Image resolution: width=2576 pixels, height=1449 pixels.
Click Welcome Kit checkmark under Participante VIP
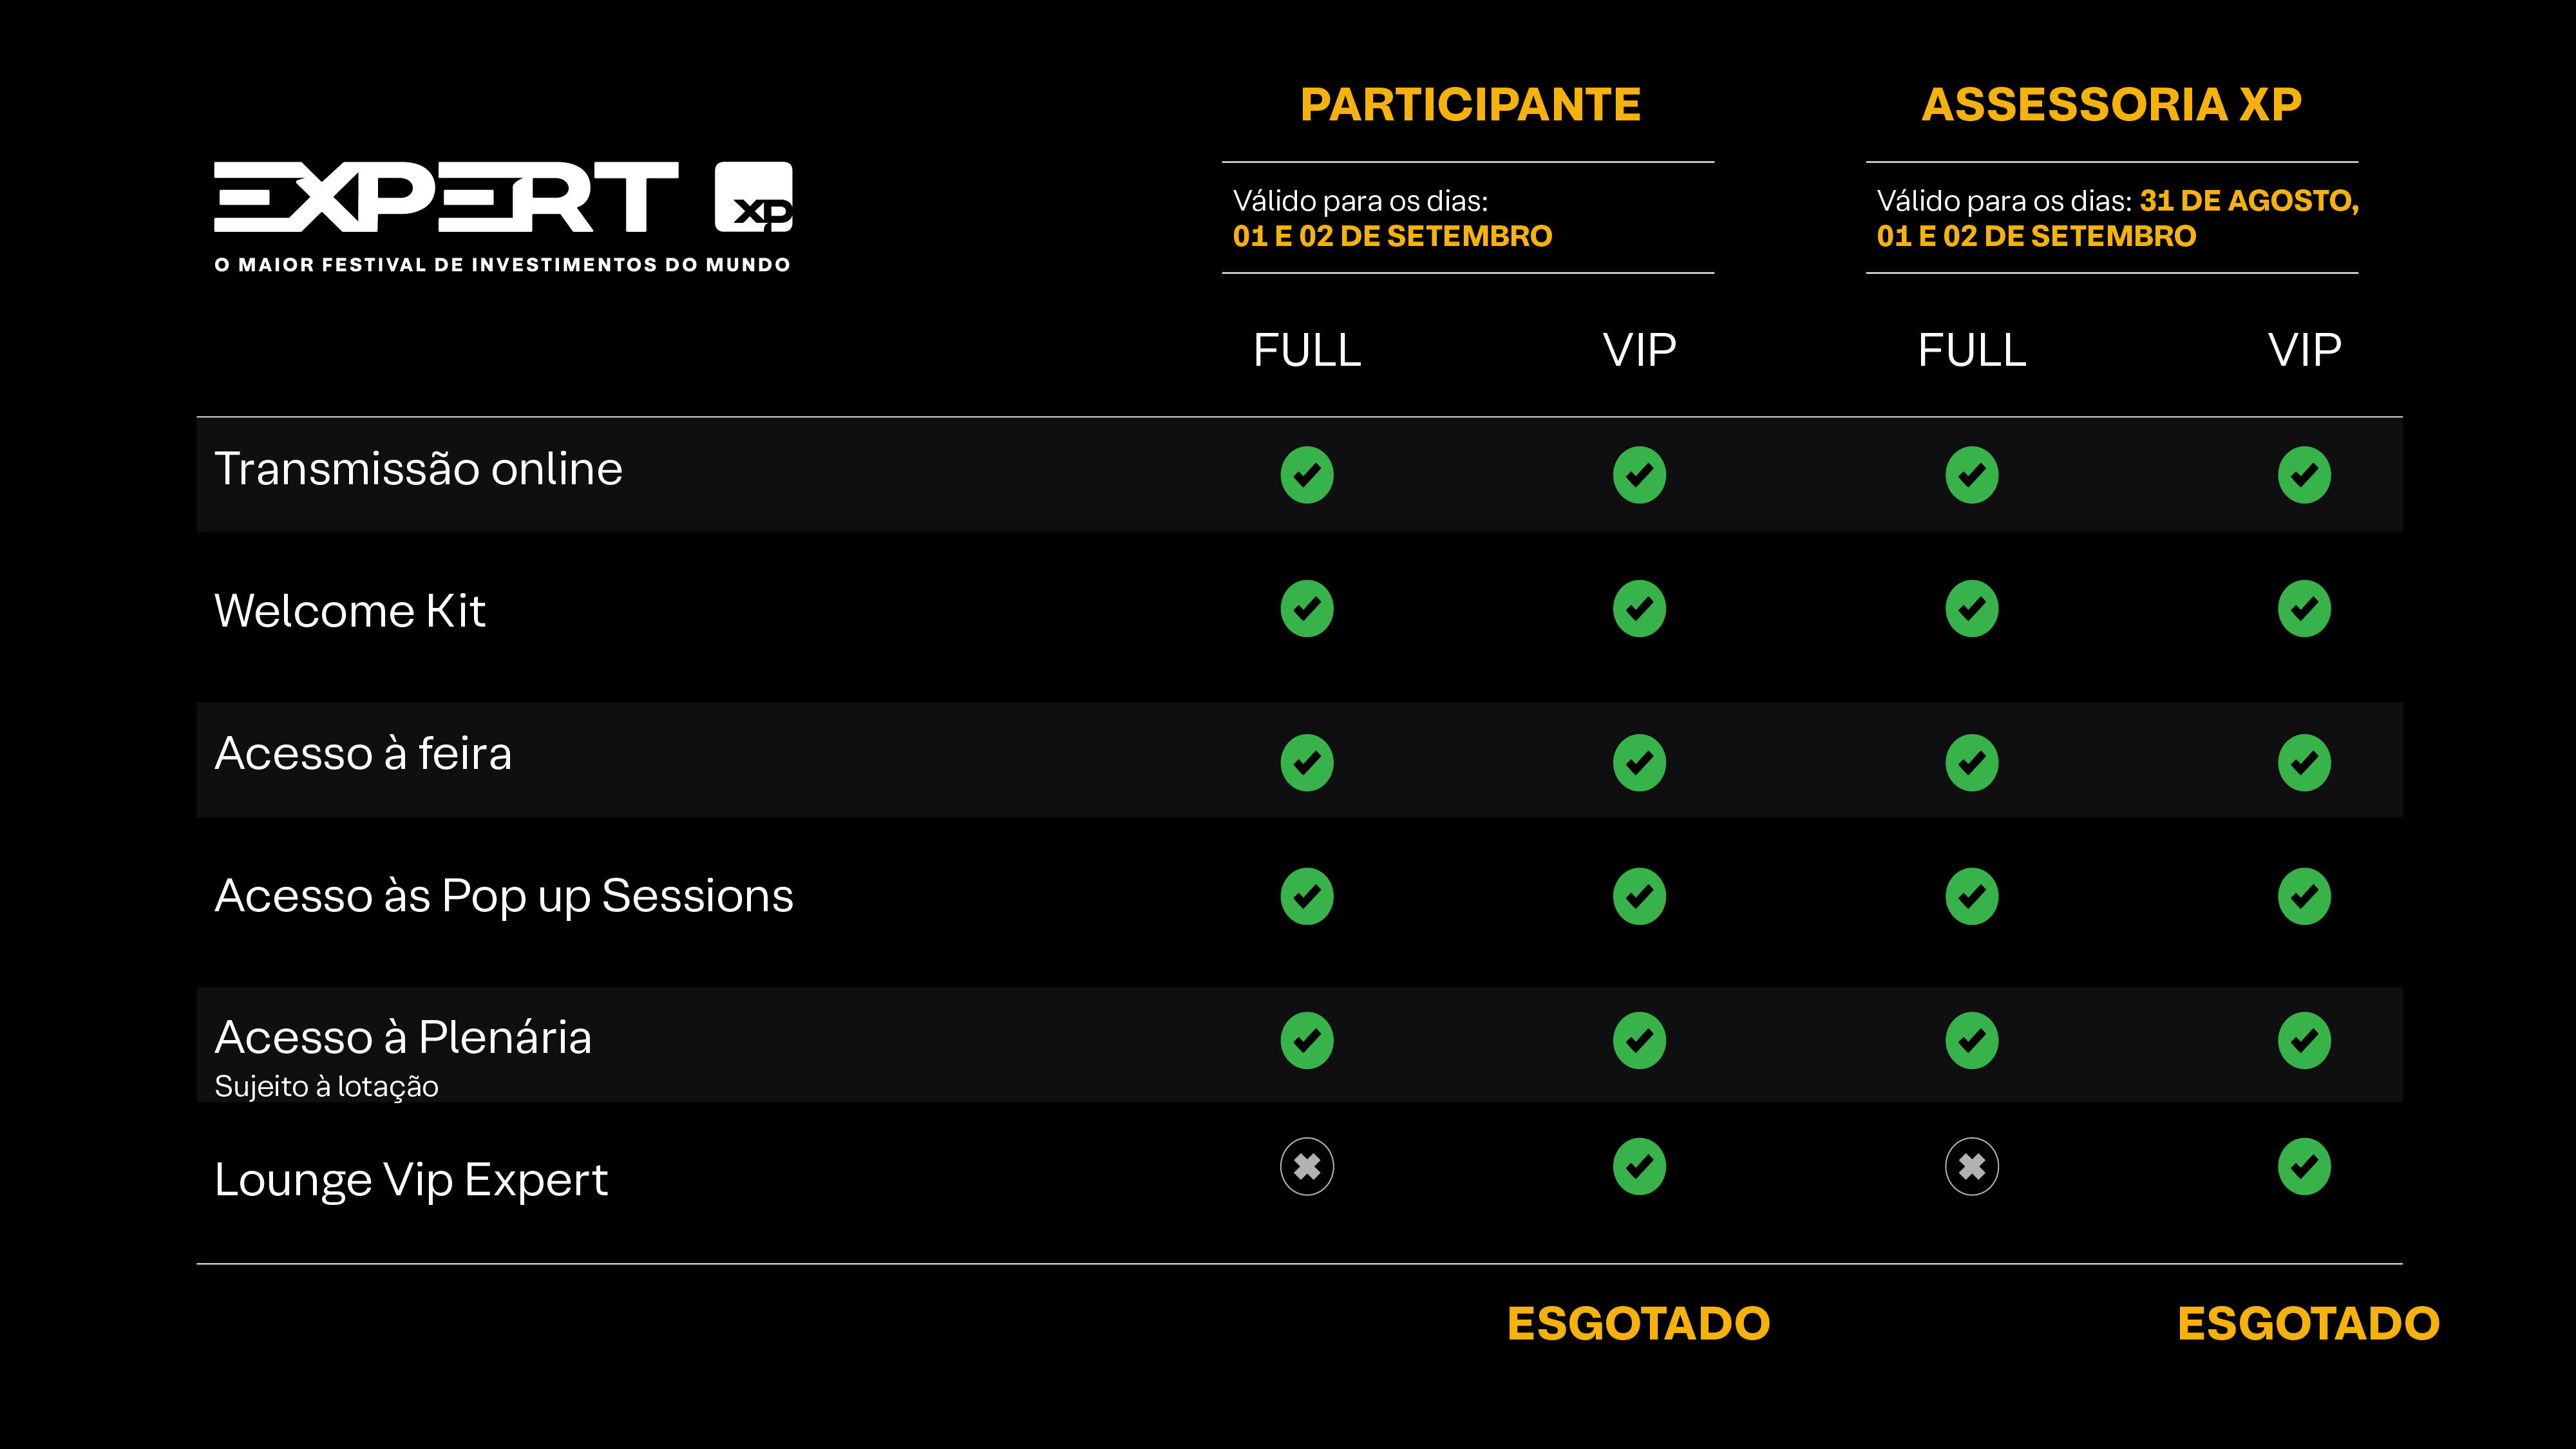point(1639,609)
